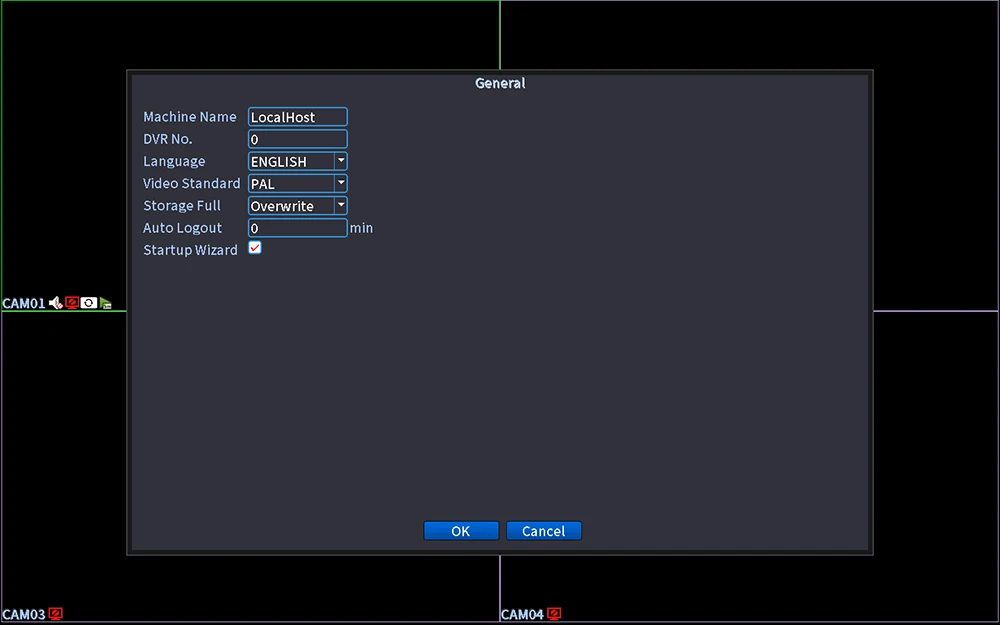This screenshot has height=625, width=1000.
Task: Select the CAM03 channel label
Action: [x=24, y=614]
